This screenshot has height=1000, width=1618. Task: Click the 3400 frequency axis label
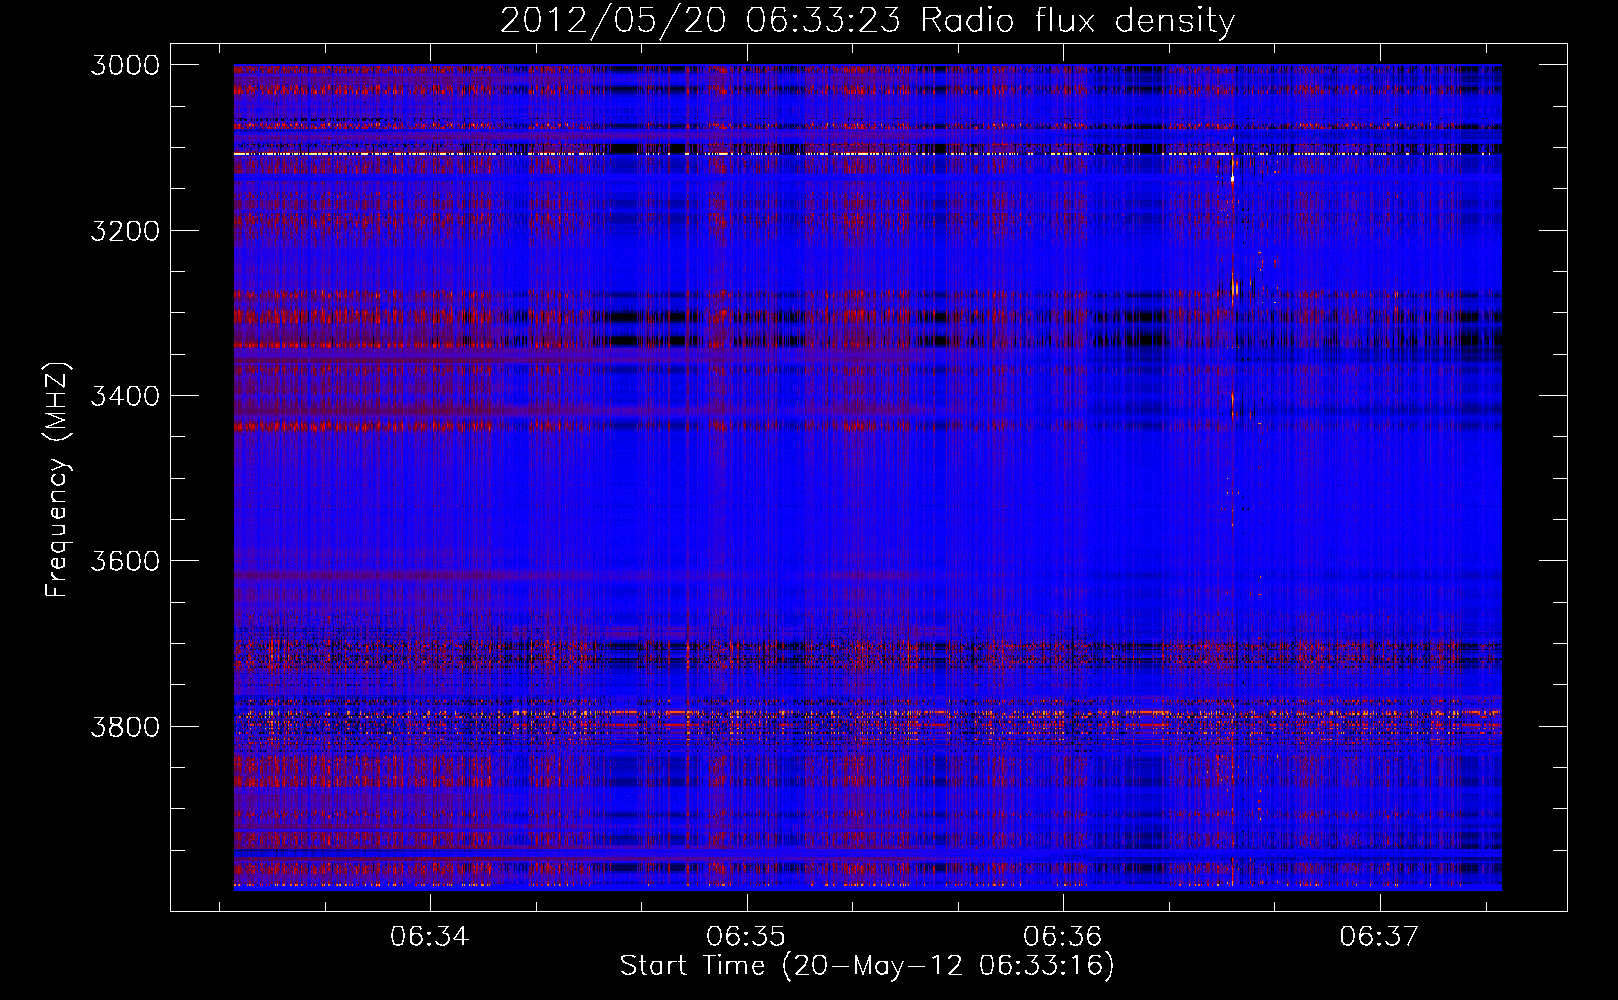tap(125, 396)
